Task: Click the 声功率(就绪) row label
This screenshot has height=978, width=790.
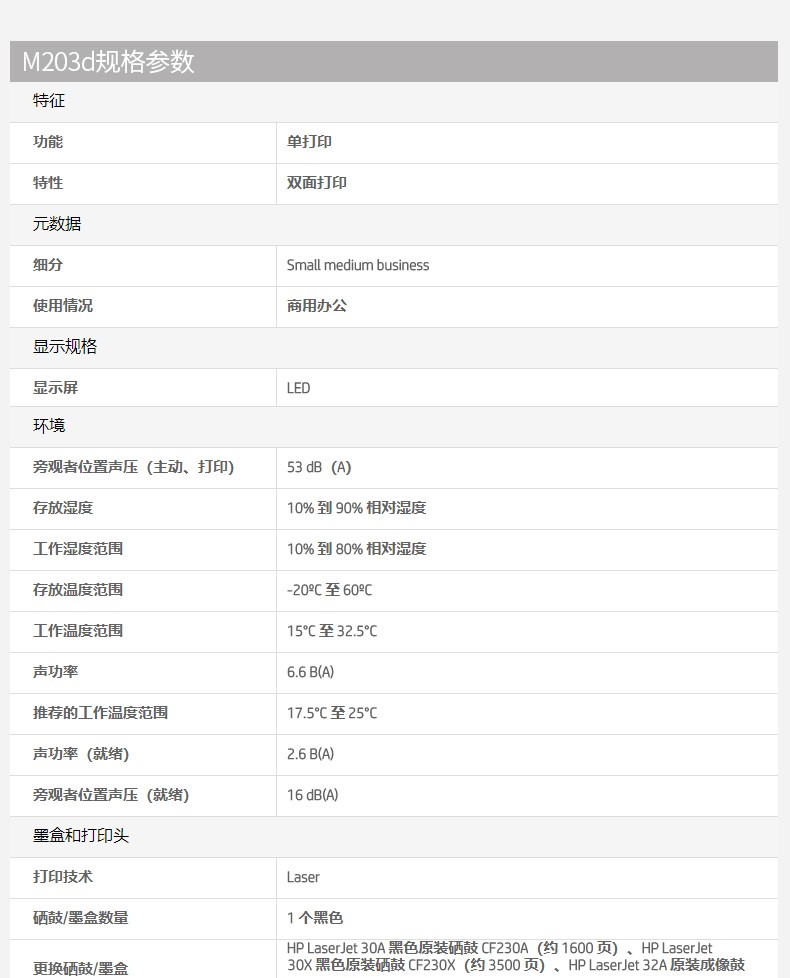Action: click(x=81, y=754)
